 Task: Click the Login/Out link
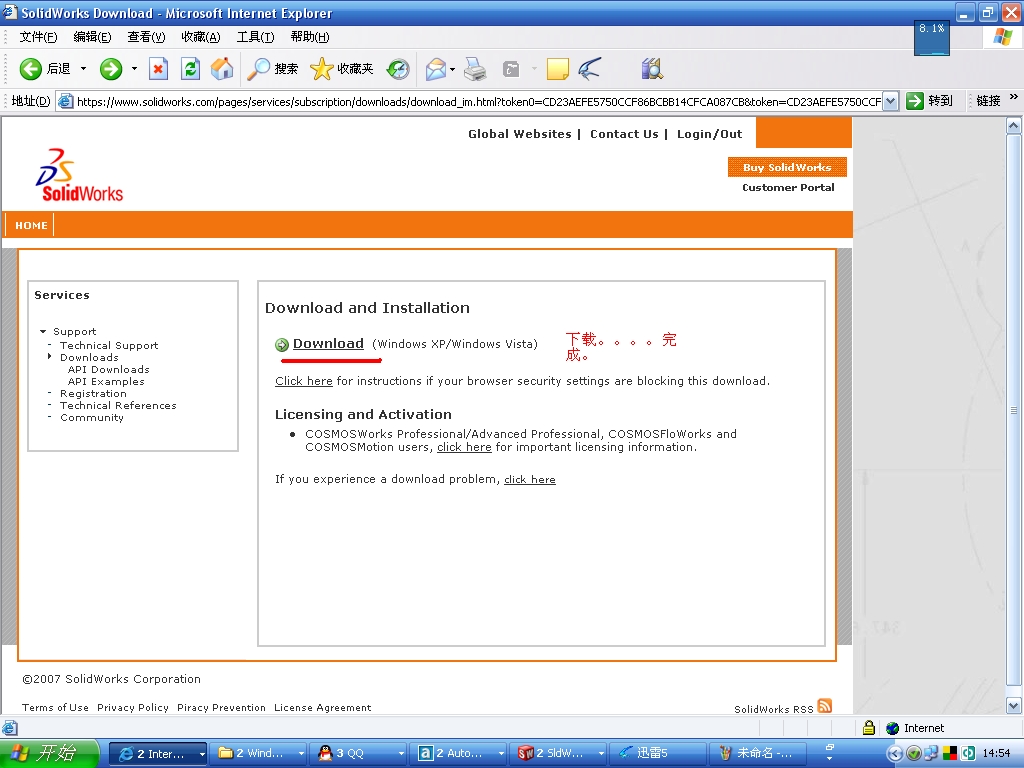pos(710,134)
